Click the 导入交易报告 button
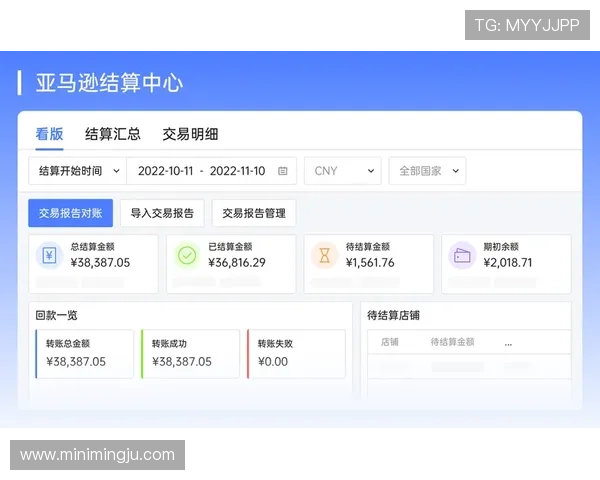 click(x=162, y=213)
